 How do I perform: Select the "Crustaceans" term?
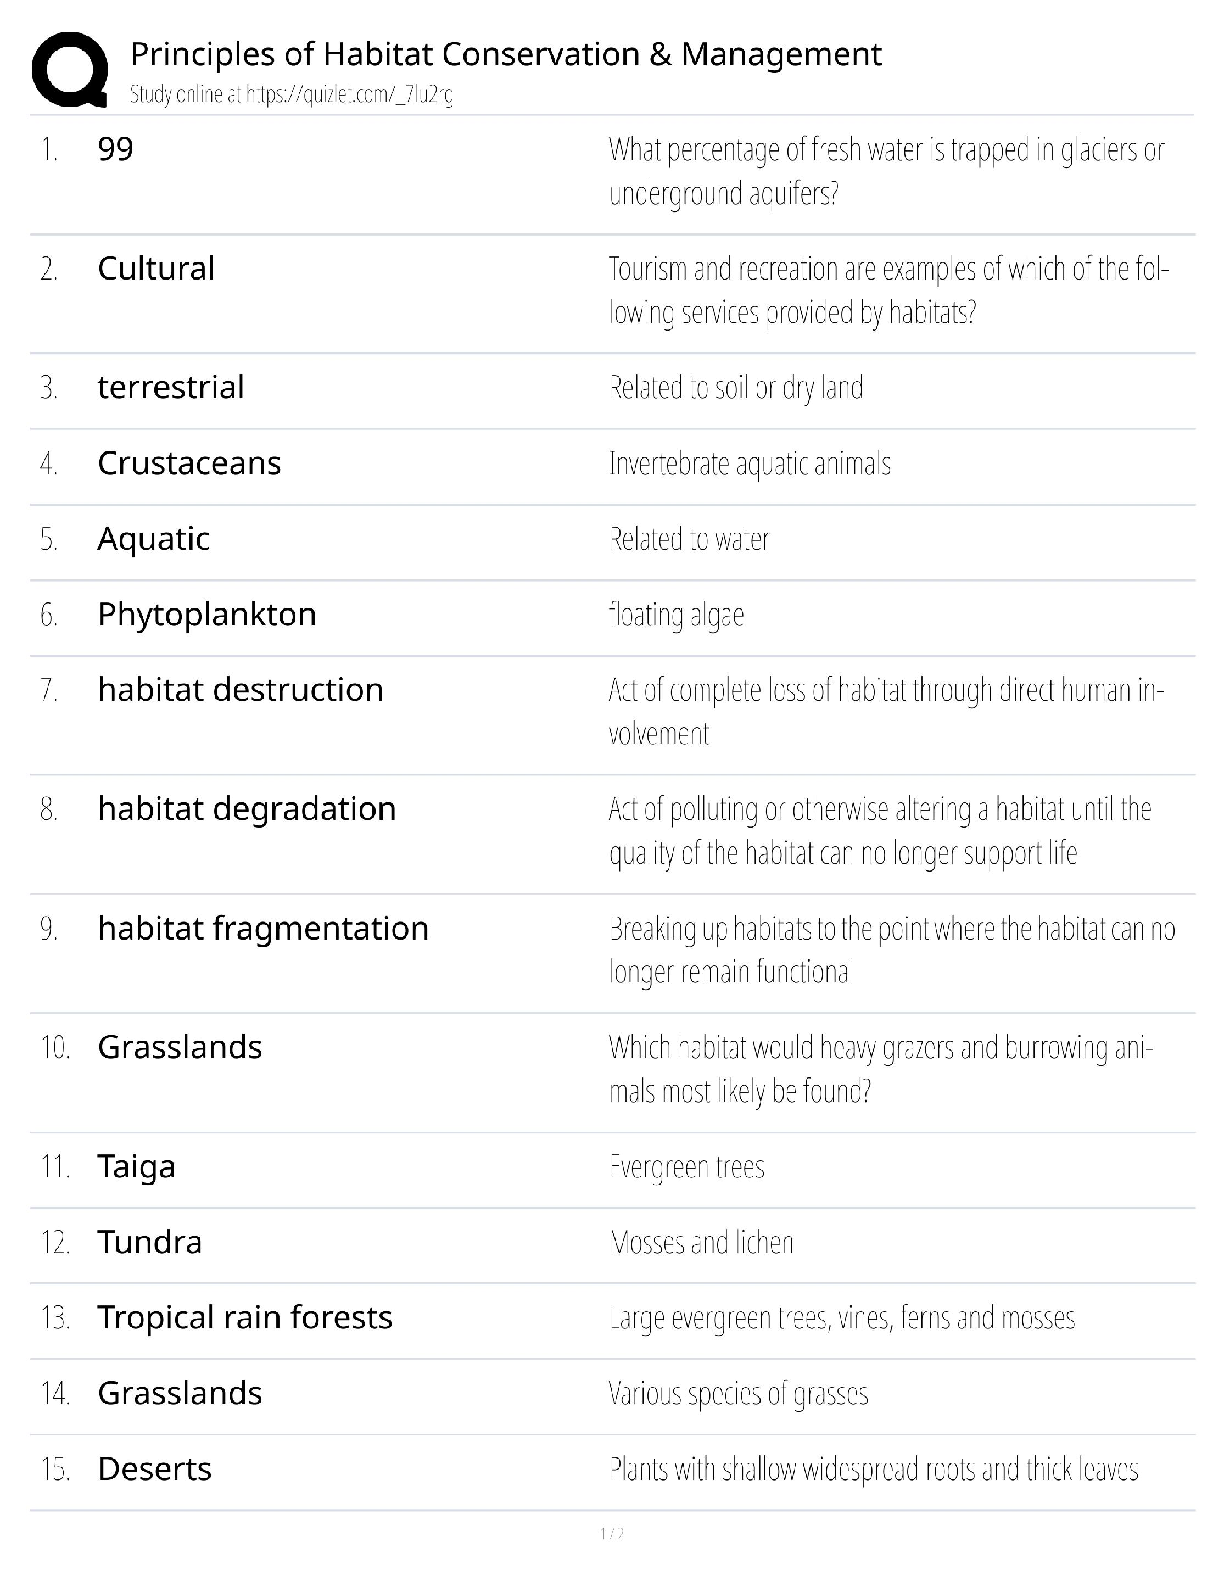189,463
